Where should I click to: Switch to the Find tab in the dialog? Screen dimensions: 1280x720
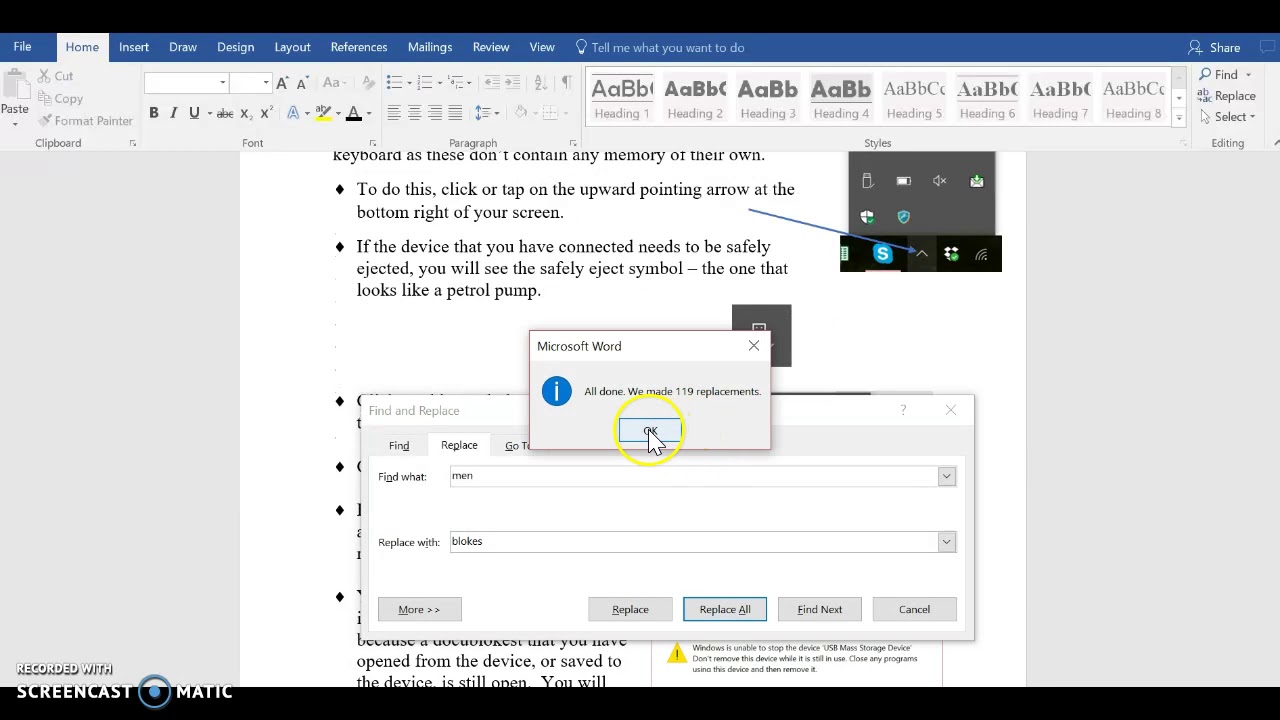click(399, 445)
